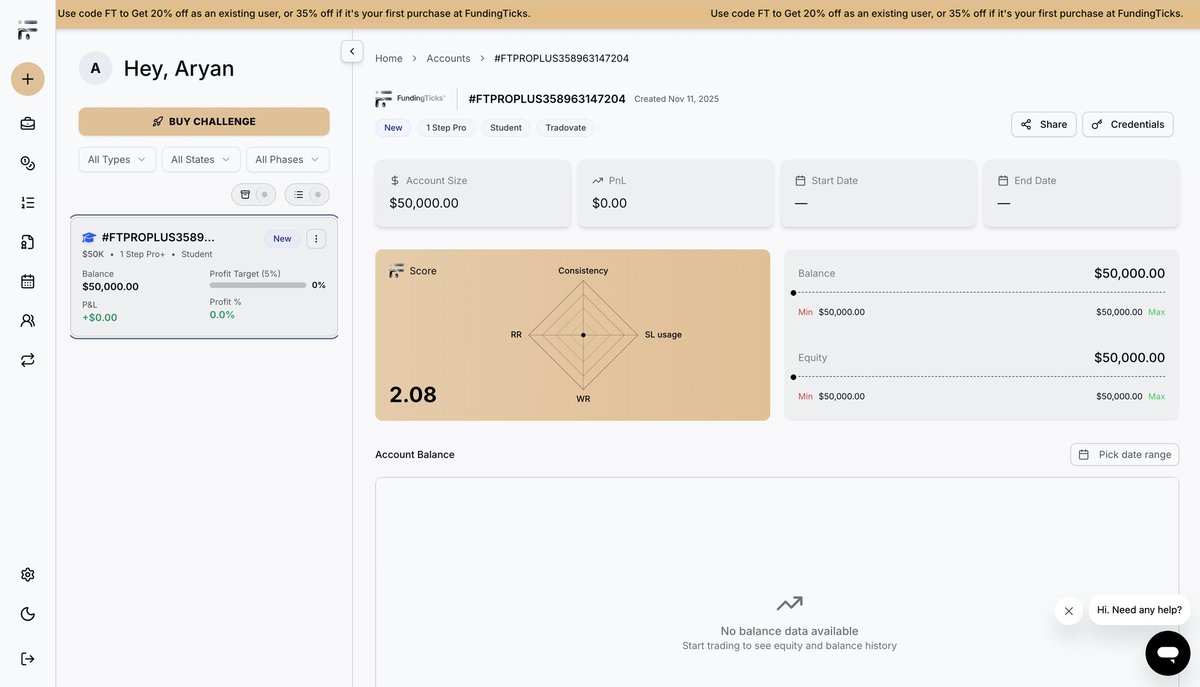Click the BUY CHALLENGE button
The image size is (1200, 687).
[204, 121]
